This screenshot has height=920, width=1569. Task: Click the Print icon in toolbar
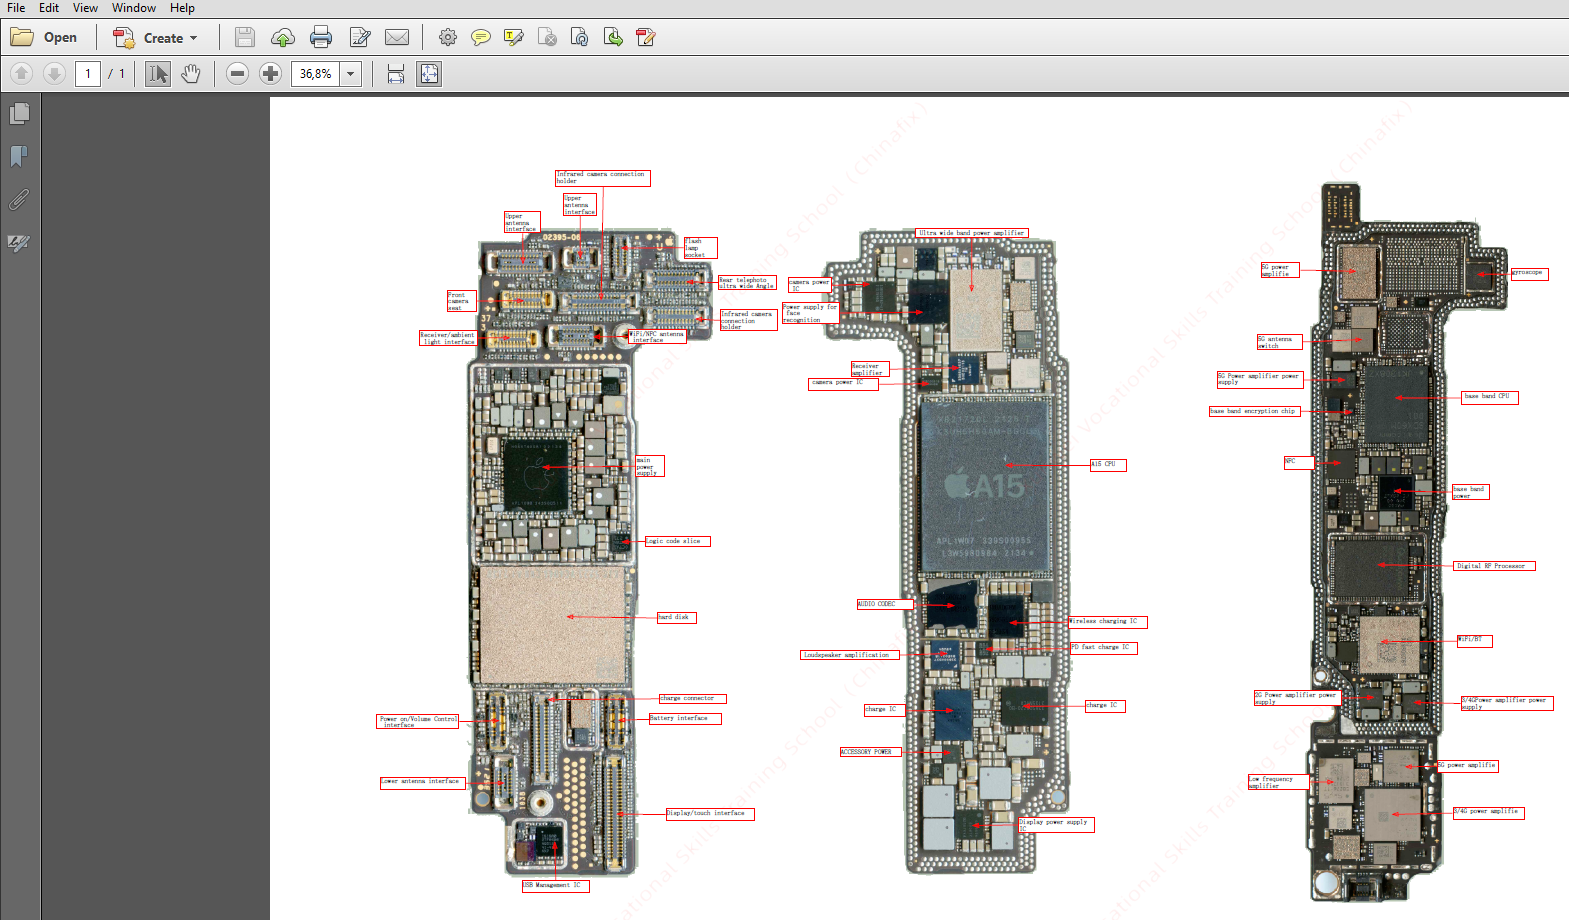coord(321,38)
